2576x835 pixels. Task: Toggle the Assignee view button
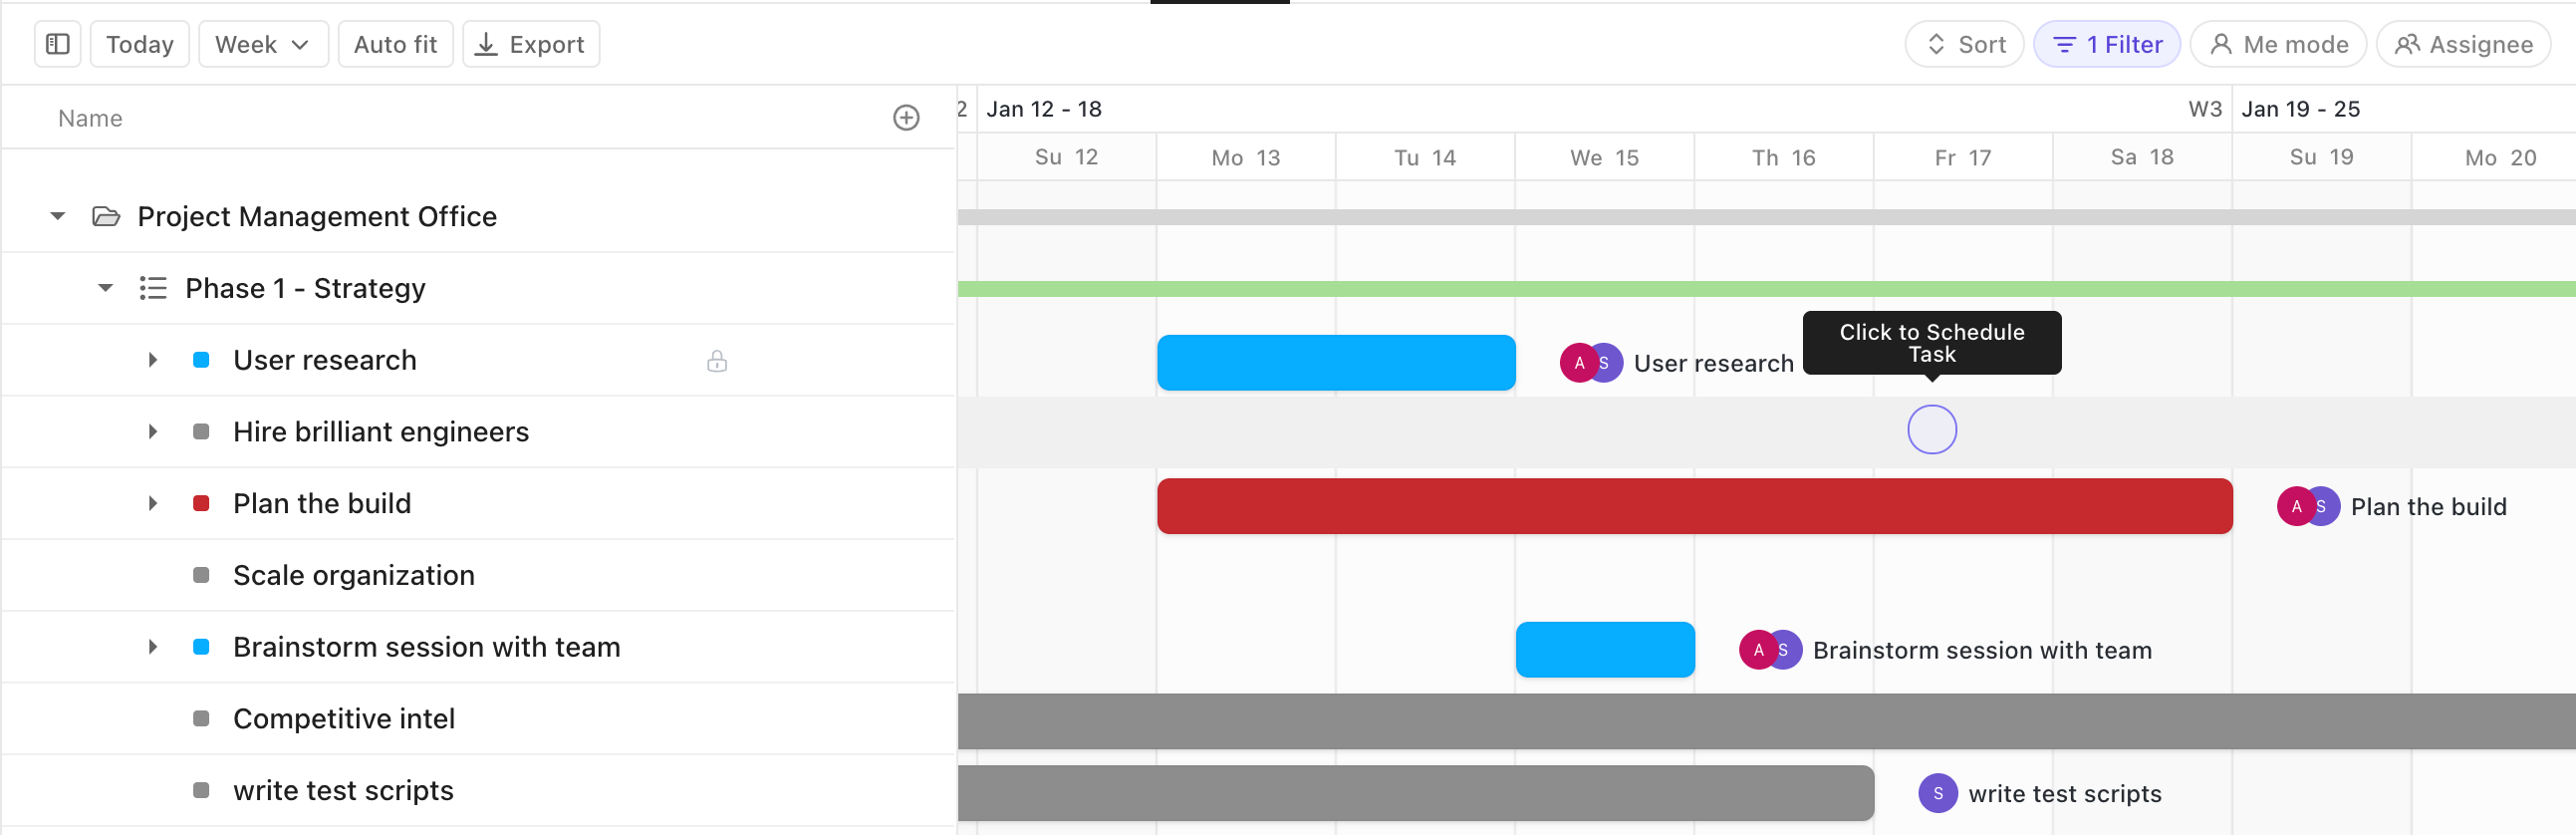click(x=2464, y=44)
